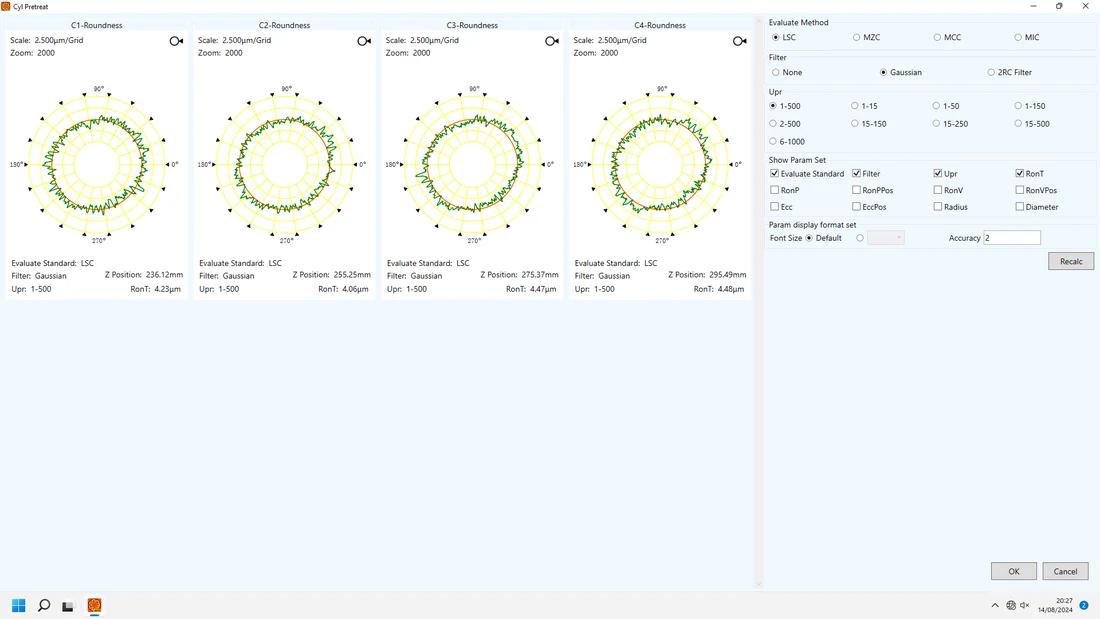1100x619 pixels.
Task: Click the Accuracy input field
Action: (1012, 238)
